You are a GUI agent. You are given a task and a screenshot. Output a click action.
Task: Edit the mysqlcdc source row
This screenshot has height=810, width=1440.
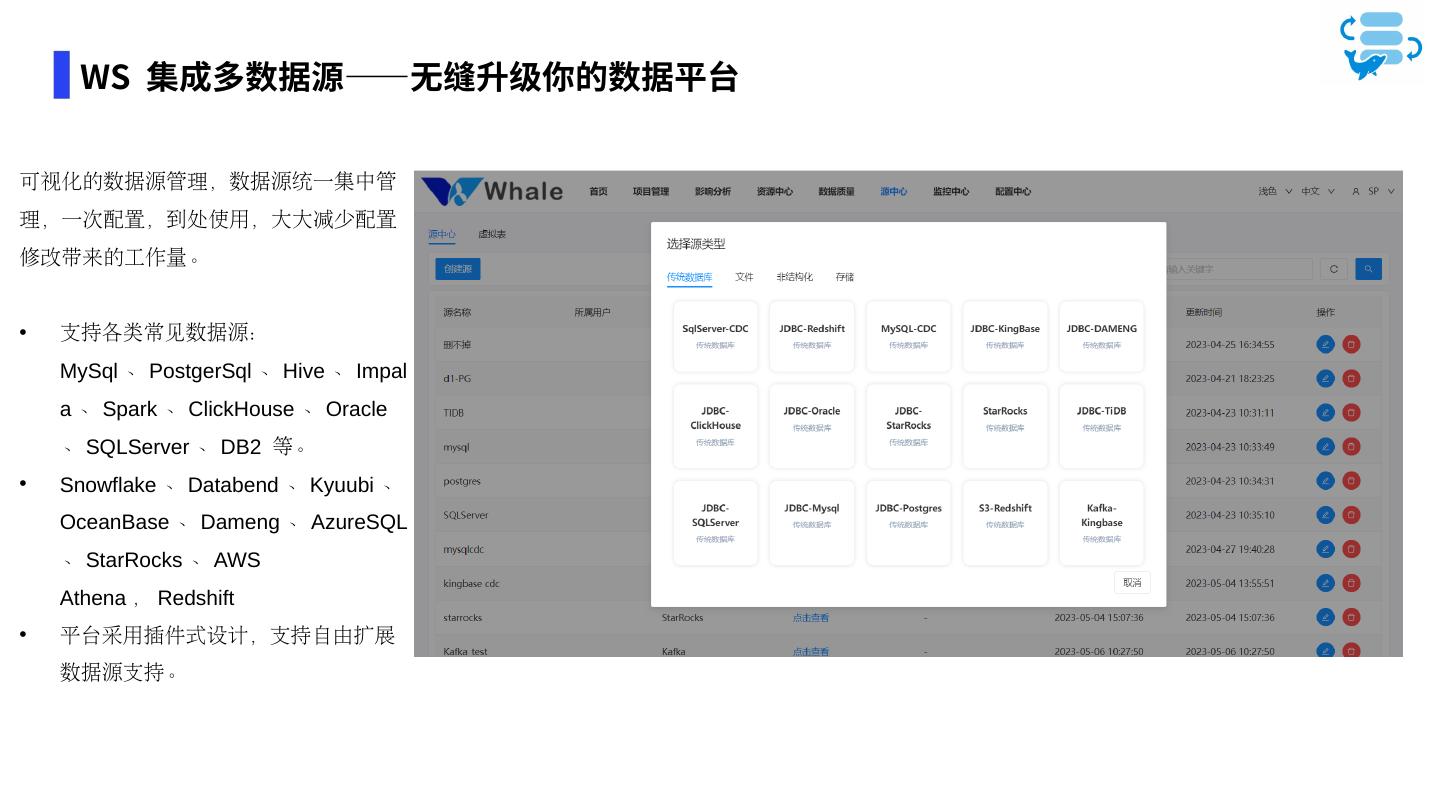[1325, 548]
